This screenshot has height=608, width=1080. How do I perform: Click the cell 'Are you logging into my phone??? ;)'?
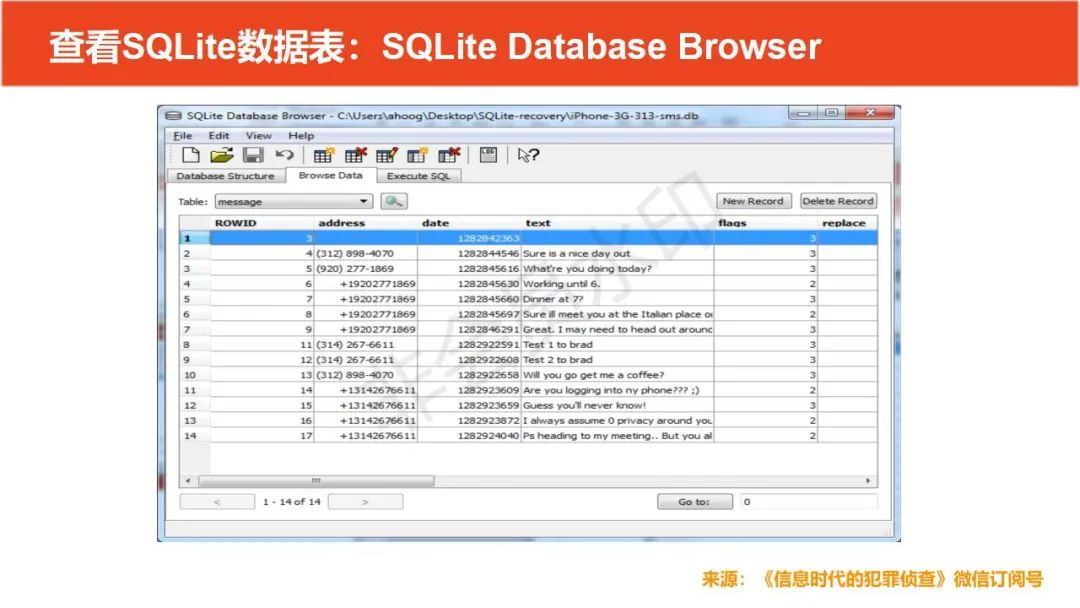[x=618, y=390]
